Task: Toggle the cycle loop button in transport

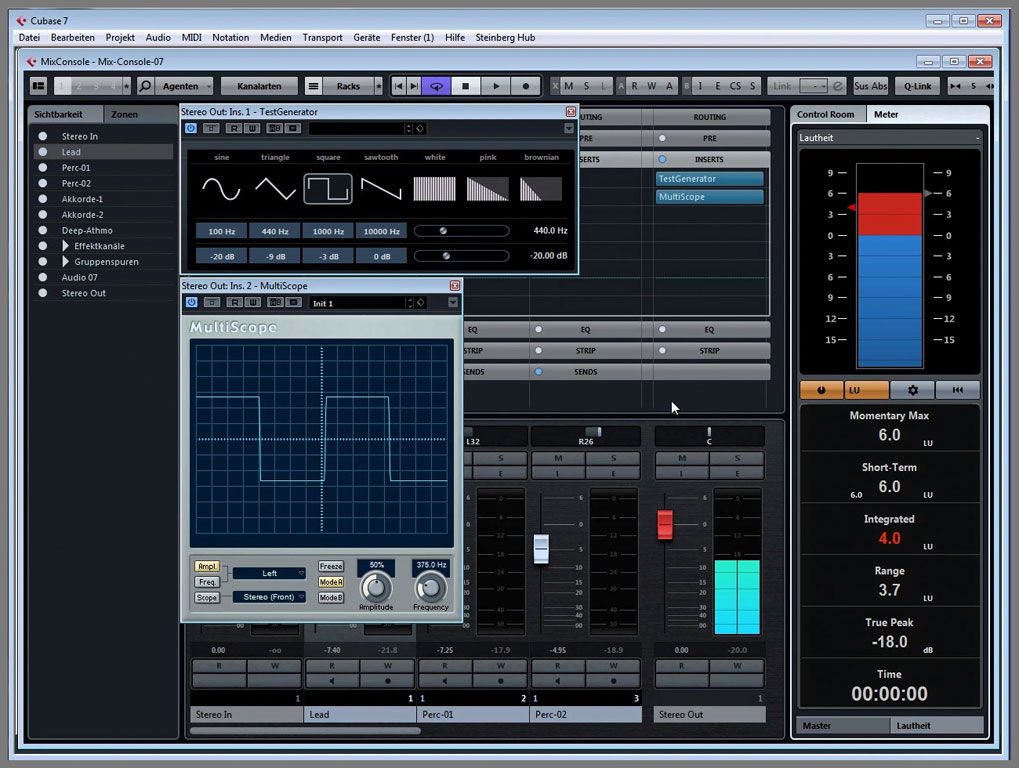Action: click(x=436, y=86)
